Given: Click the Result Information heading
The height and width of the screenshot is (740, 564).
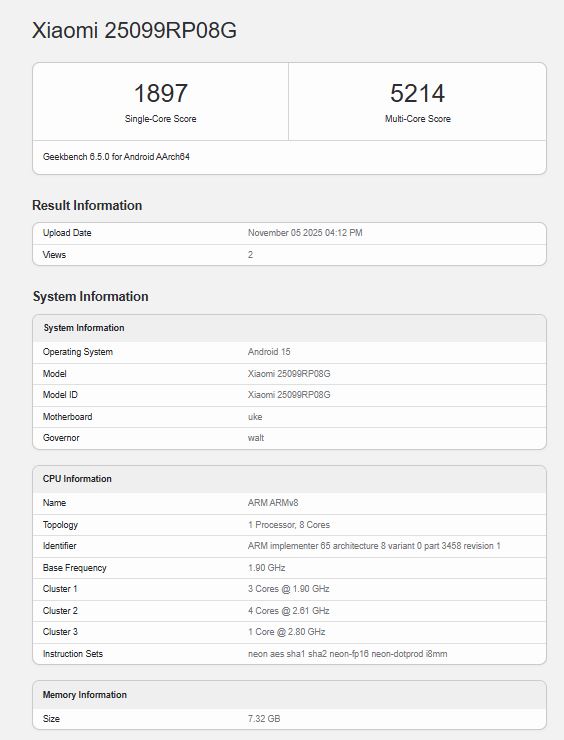Looking at the screenshot, I should click(87, 205).
